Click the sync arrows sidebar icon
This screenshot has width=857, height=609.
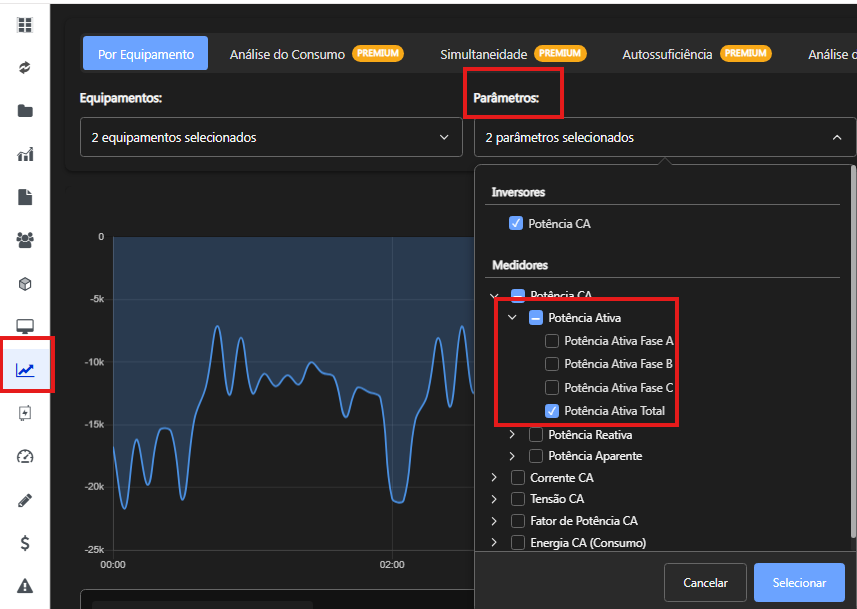point(25,68)
